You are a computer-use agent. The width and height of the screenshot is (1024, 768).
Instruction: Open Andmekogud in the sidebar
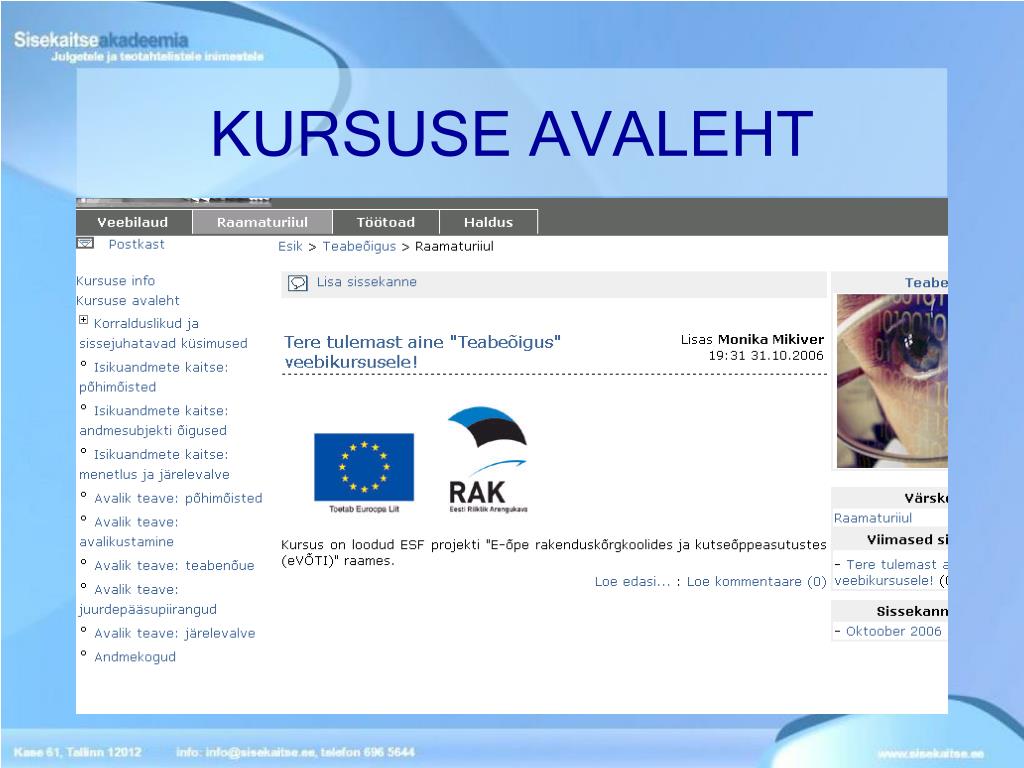pos(135,657)
